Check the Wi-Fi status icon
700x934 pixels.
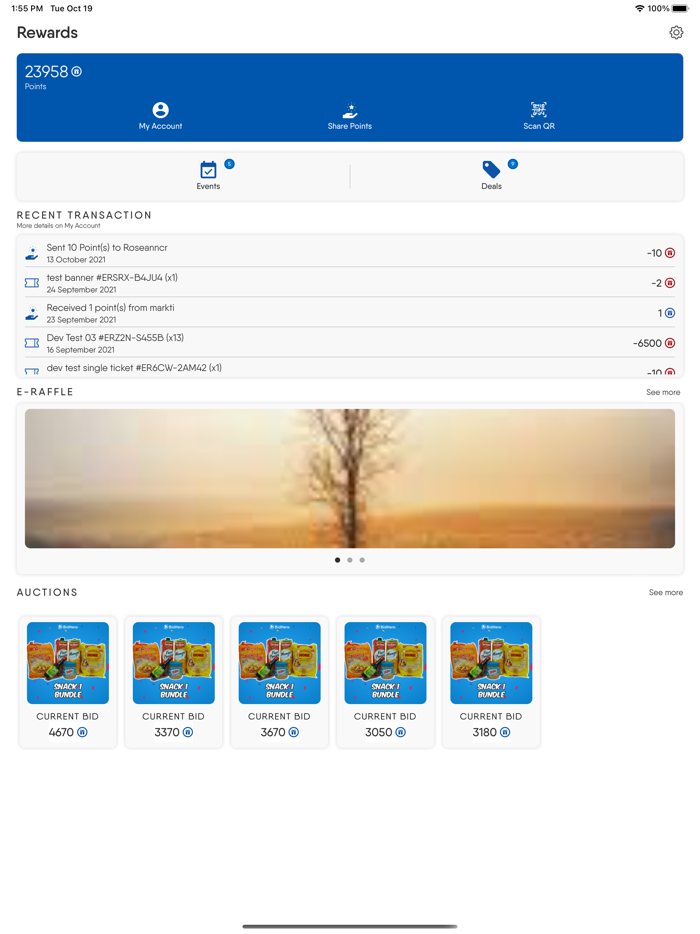[x=640, y=8]
